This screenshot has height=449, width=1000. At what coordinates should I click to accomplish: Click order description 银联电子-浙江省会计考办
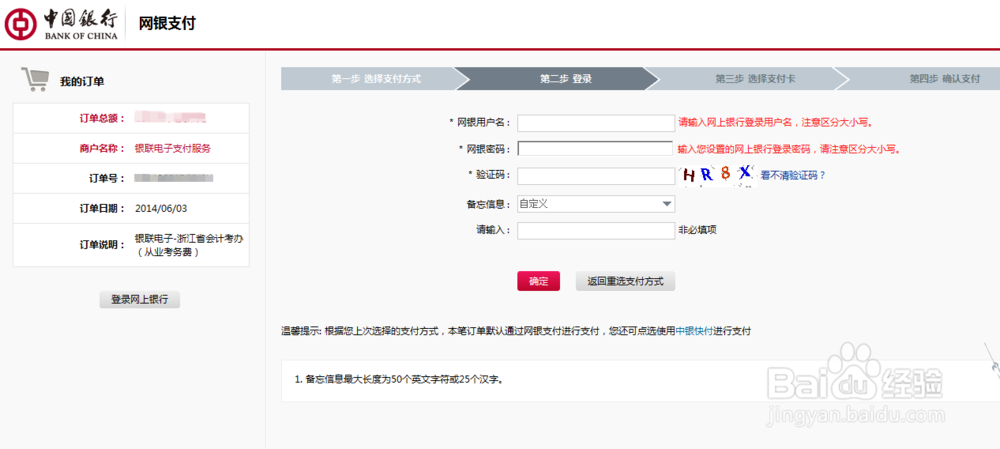(x=189, y=239)
